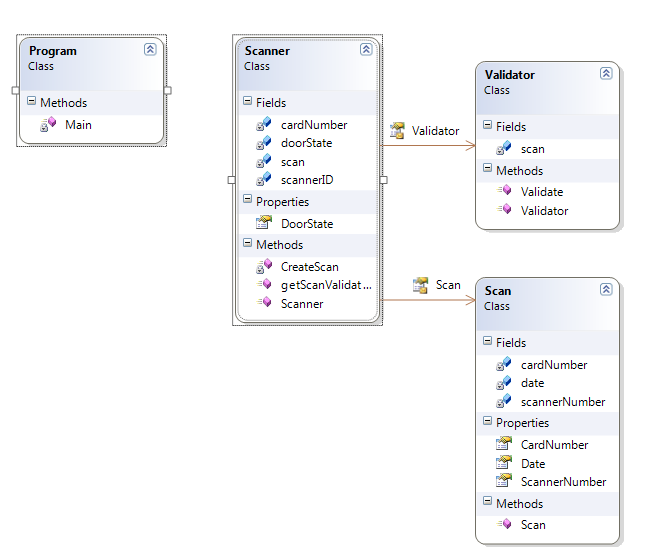
Task: Select the Scan association label on arrow
Action: 448,285
